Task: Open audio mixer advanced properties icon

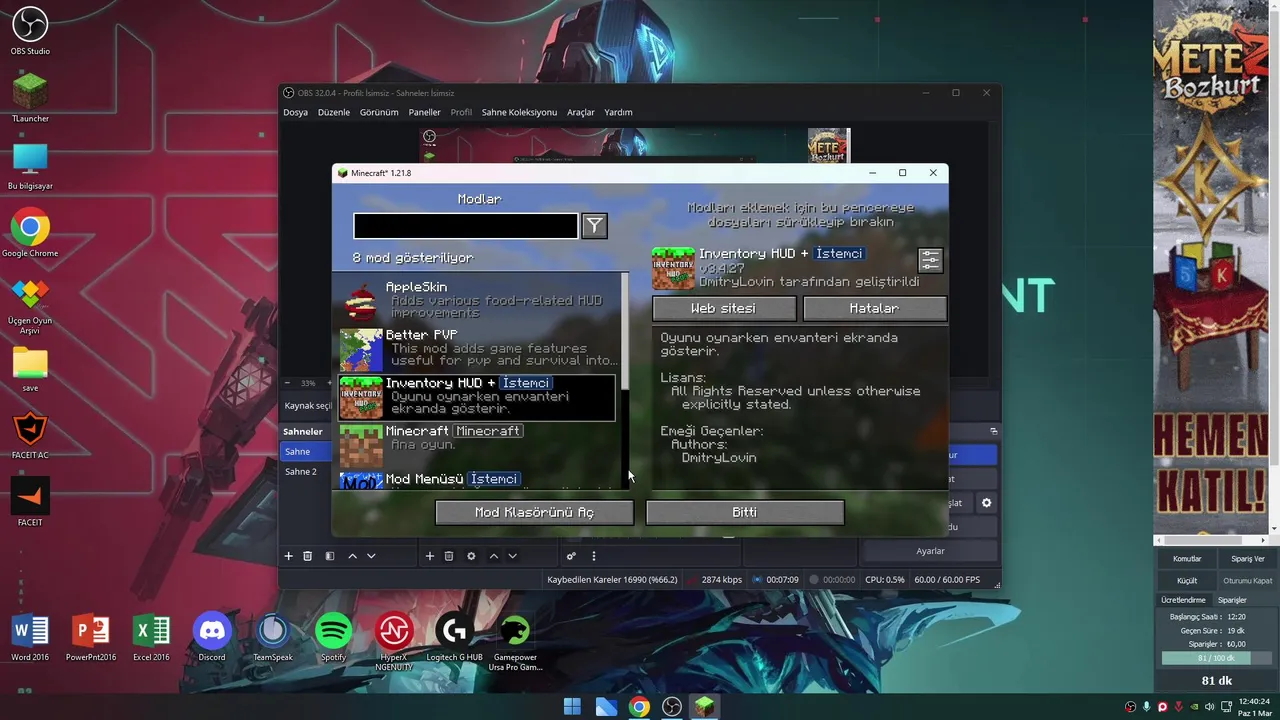Action: click(x=572, y=556)
